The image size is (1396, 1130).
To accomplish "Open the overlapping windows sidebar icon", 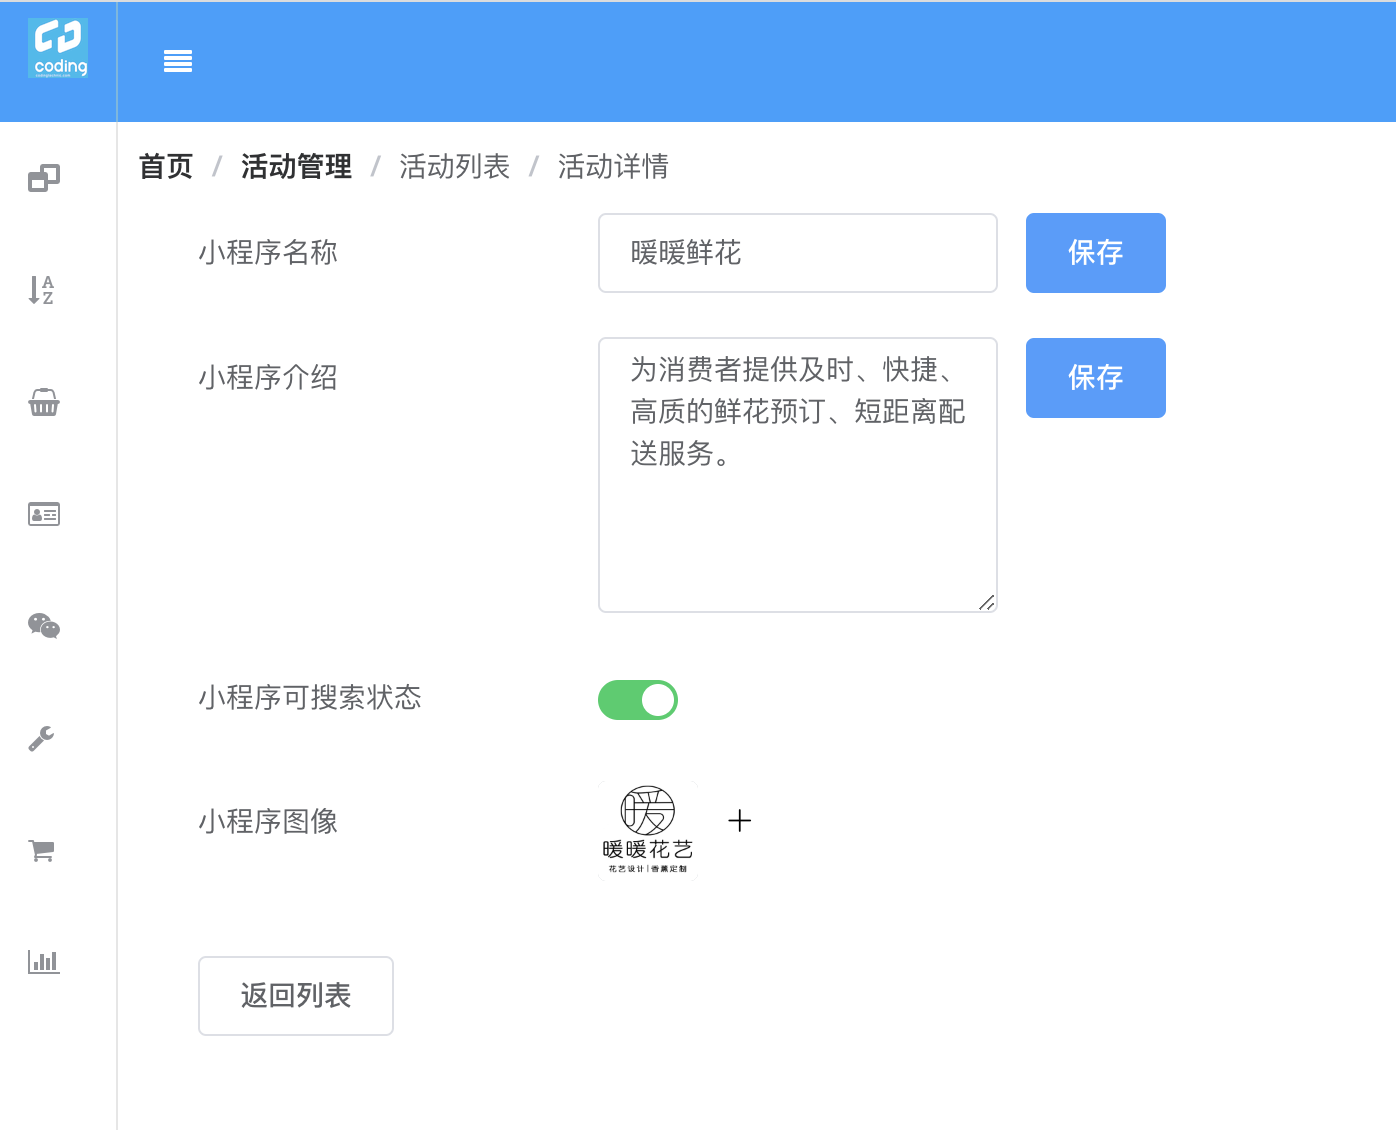I will point(44,178).
